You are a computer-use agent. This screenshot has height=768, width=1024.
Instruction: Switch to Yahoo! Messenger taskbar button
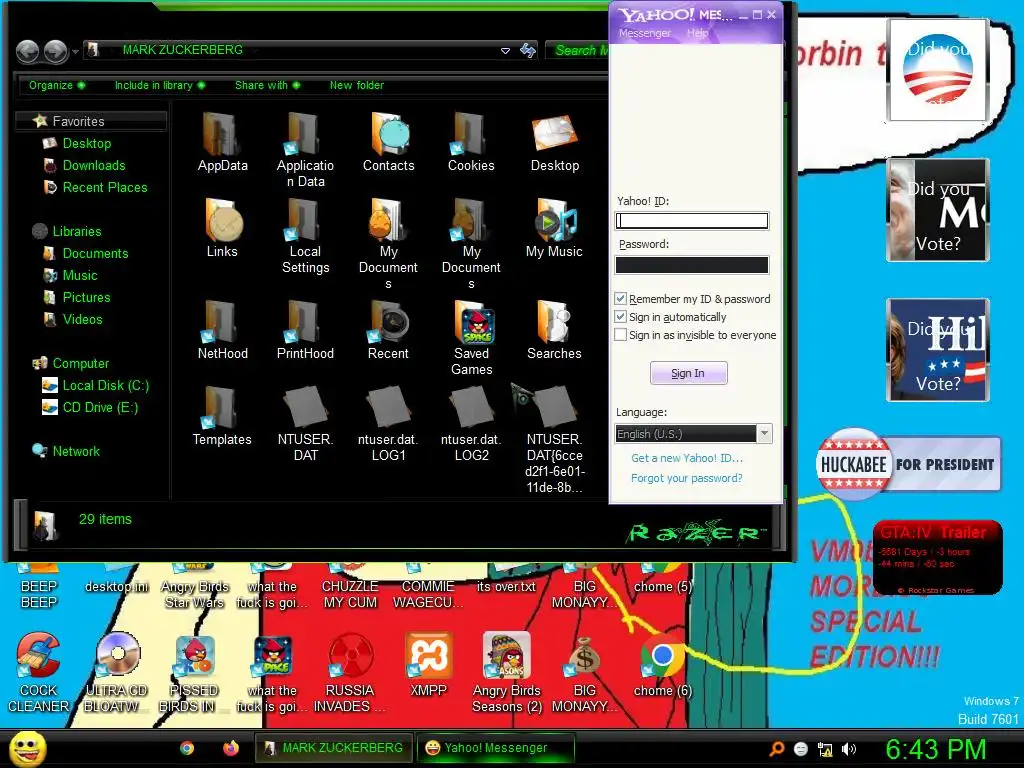pos(496,748)
